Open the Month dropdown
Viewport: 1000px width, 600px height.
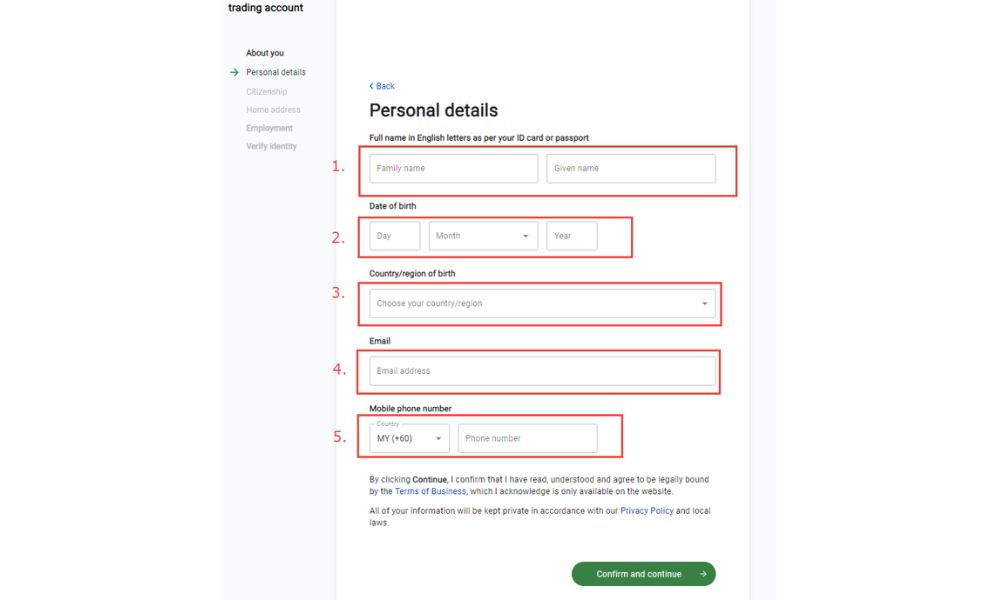click(x=483, y=236)
